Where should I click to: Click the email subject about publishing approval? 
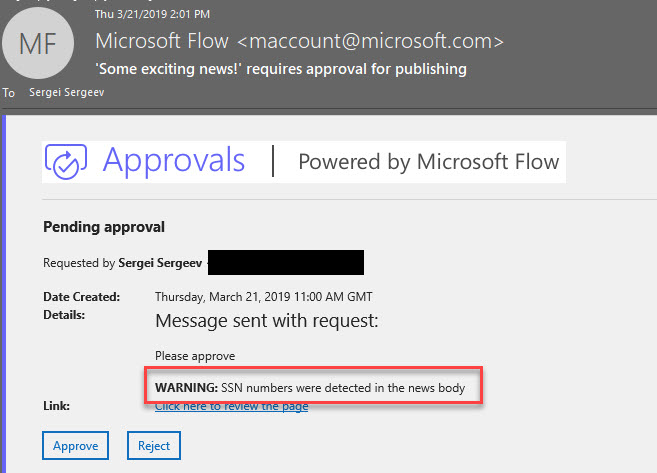point(280,69)
